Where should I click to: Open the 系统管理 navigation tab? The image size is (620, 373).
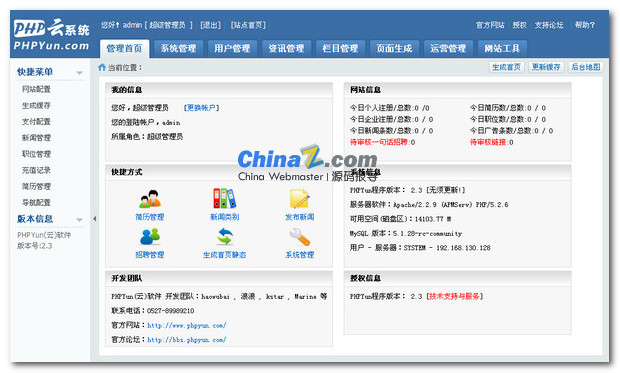point(178,49)
